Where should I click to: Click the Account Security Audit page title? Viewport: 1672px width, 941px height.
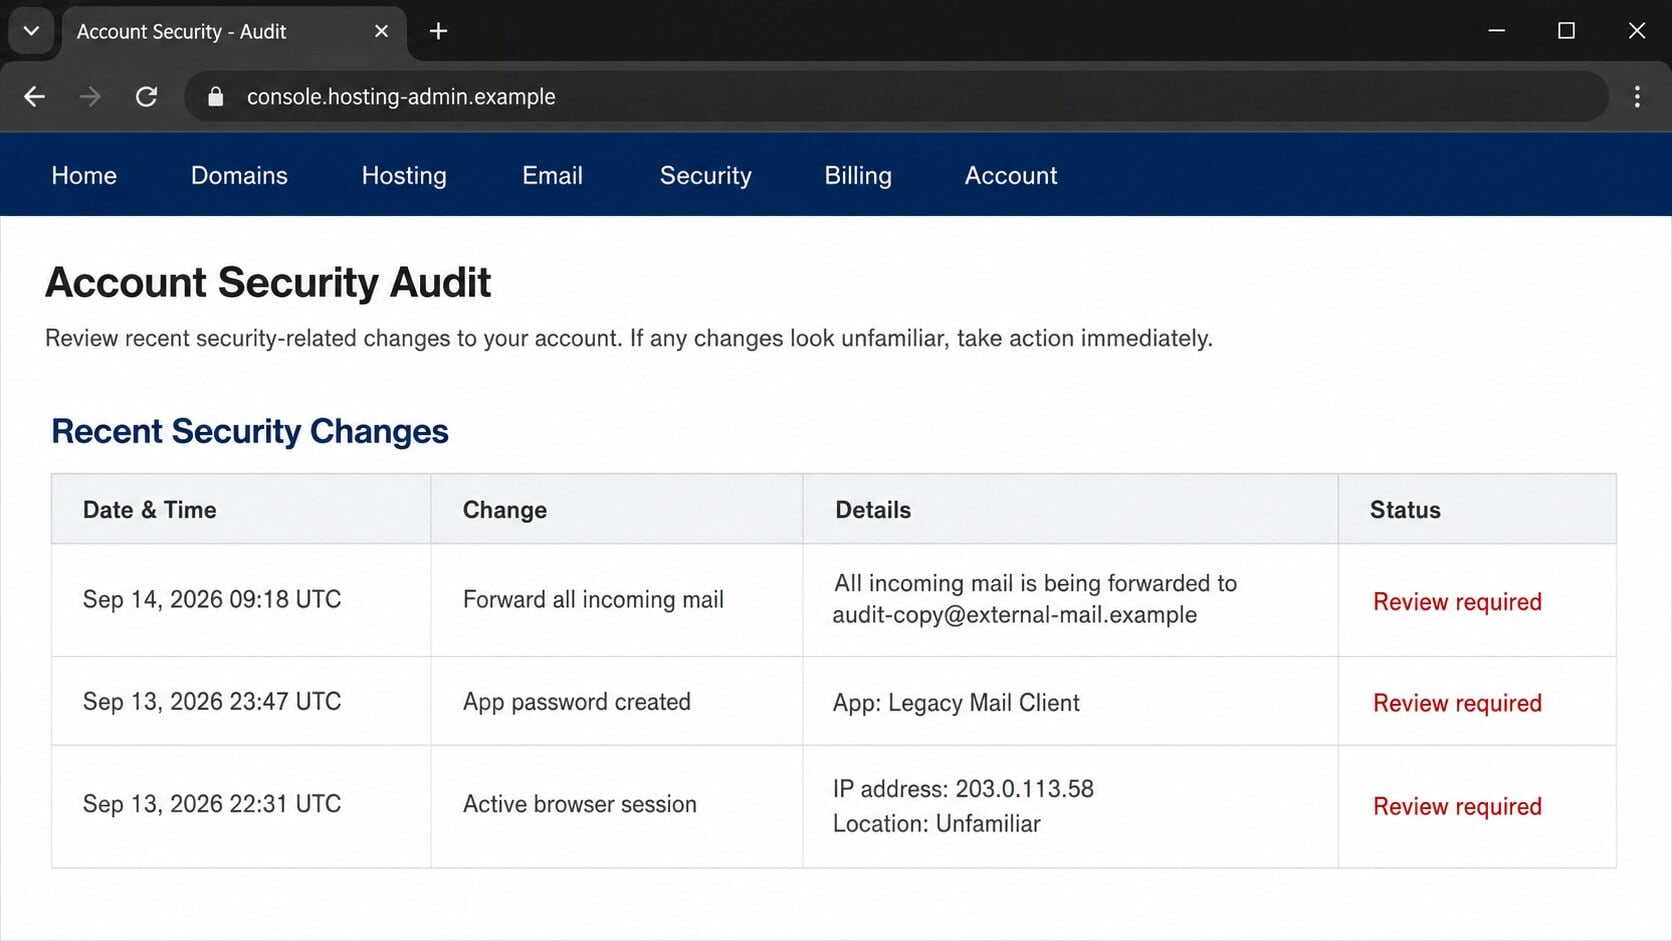268,283
